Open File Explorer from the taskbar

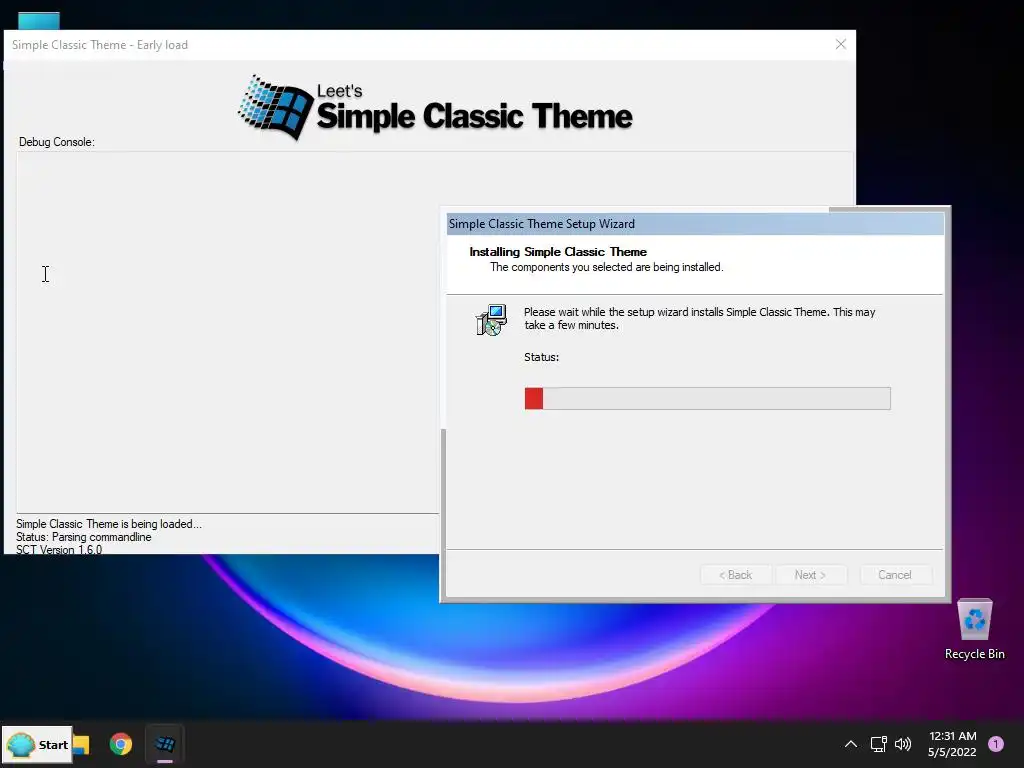tap(82, 744)
